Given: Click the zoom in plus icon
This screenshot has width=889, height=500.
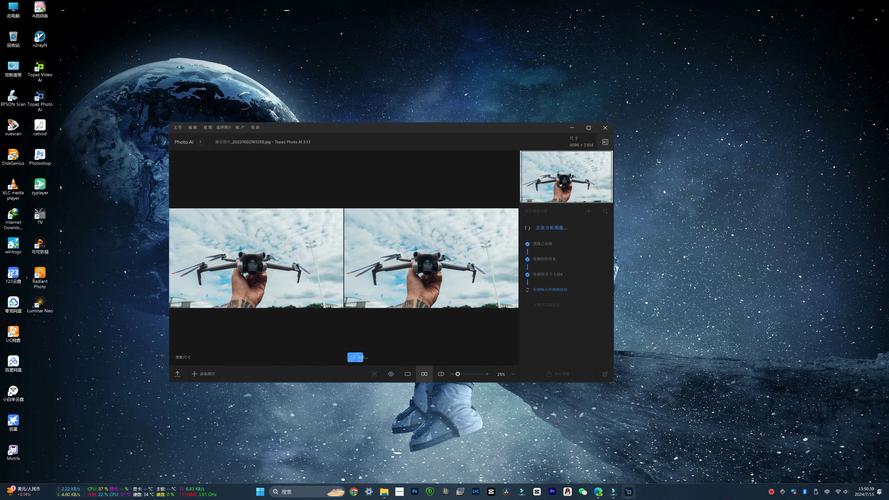Looking at the screenshot, I should 487,374.
